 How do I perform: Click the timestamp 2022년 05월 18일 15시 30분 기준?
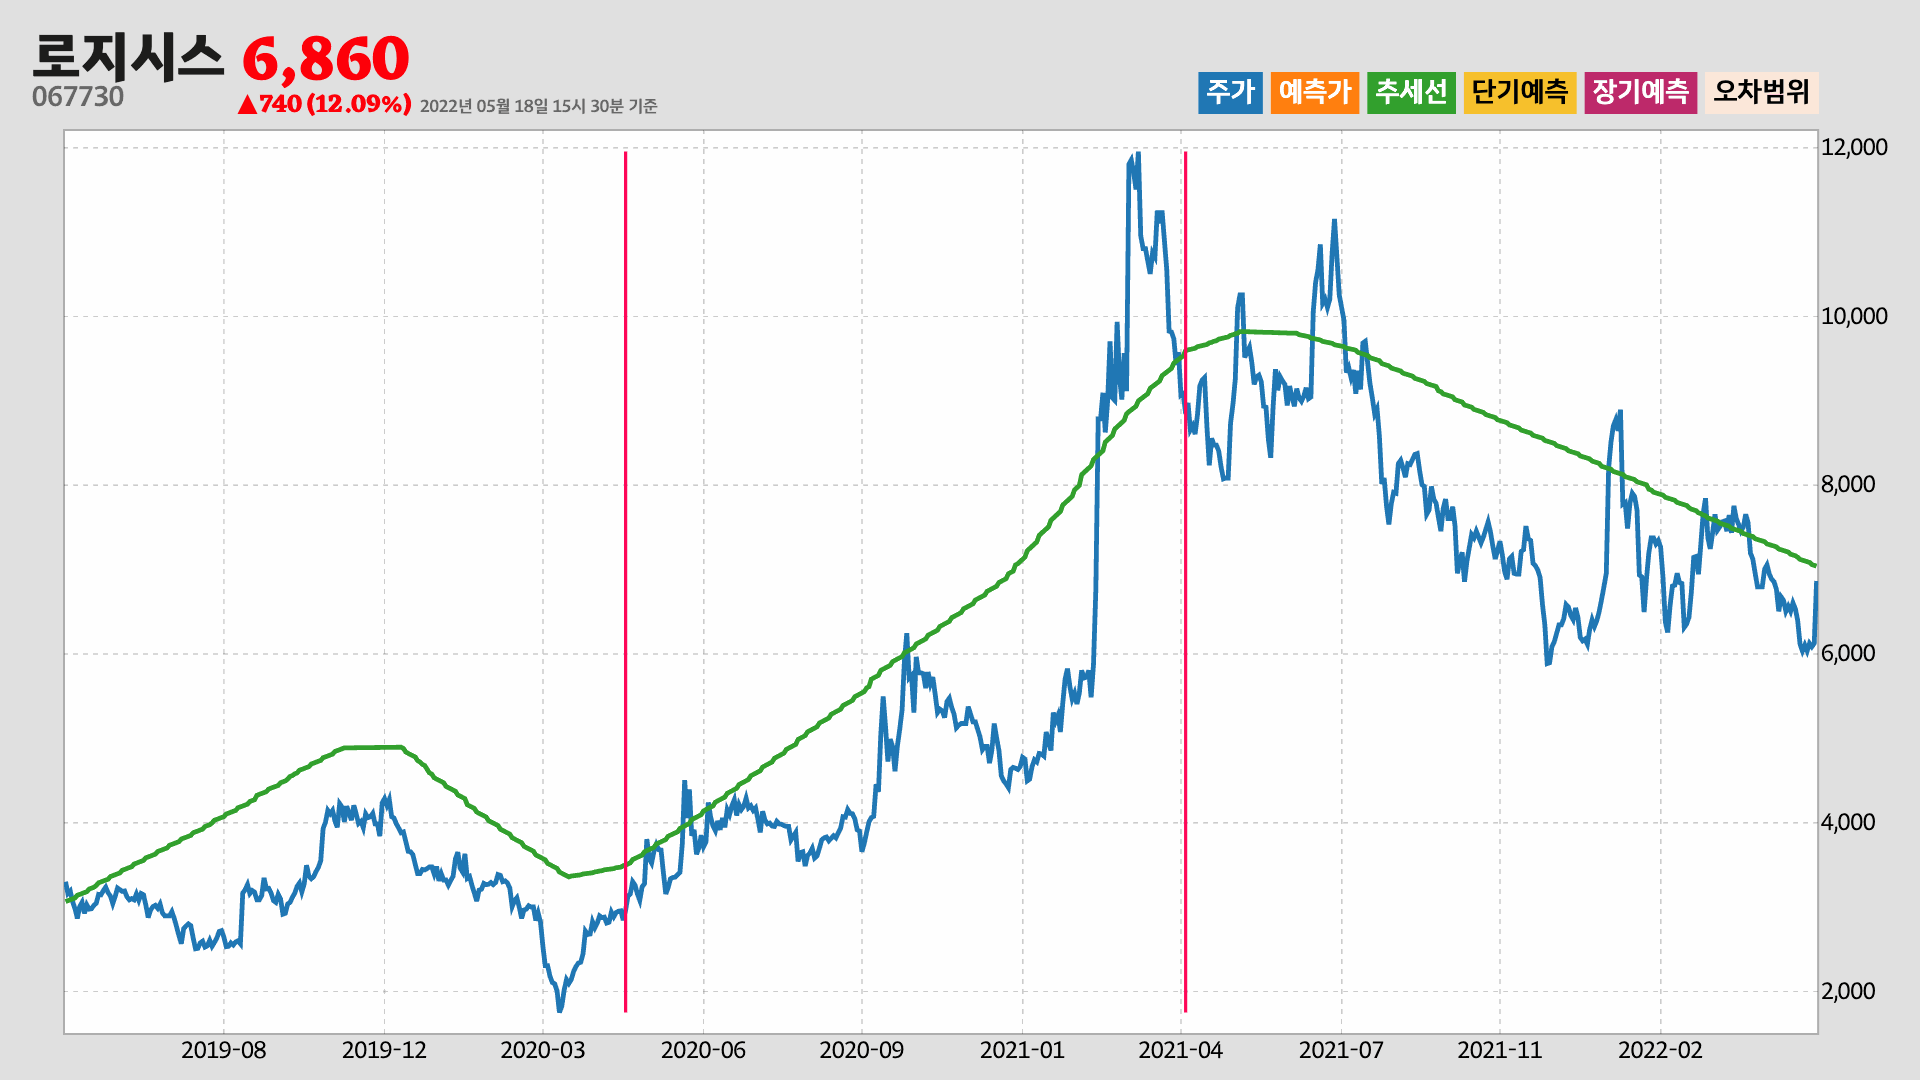click(x=538, y=106)
